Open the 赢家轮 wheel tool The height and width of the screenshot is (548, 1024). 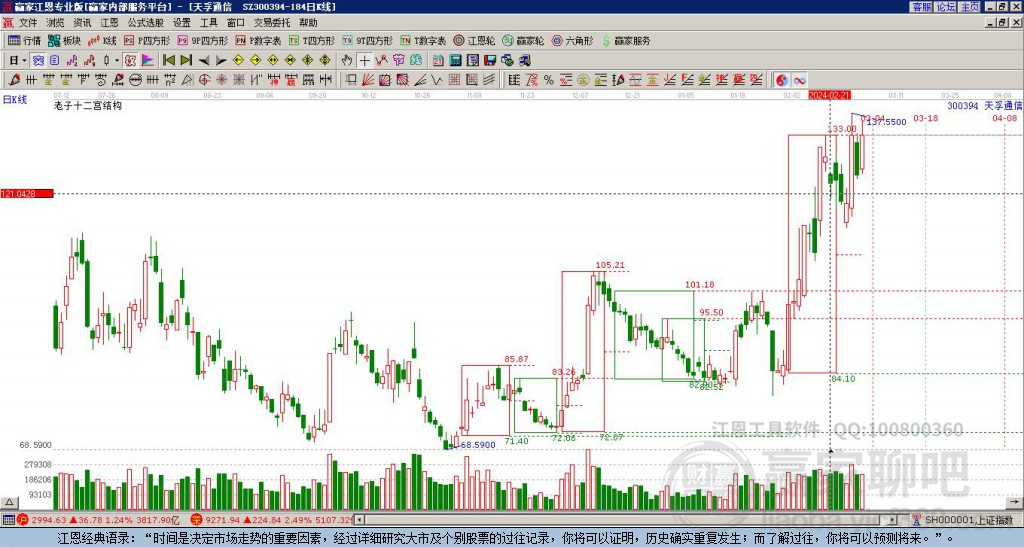(x=523, y=40)
